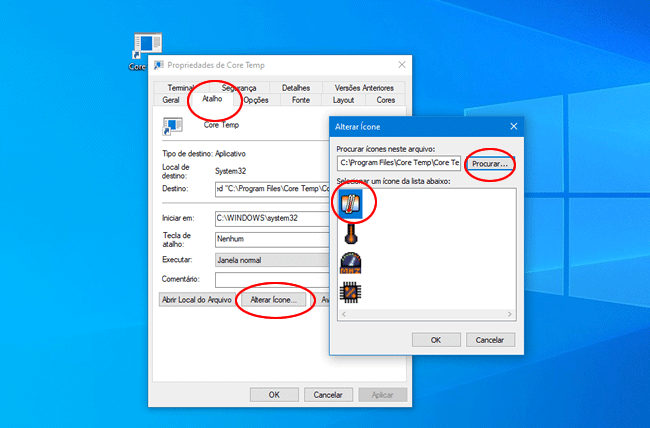Select the CPU chip icon
Image resolution: width=650 pixels, height=428 pixels.
[351, 293]
